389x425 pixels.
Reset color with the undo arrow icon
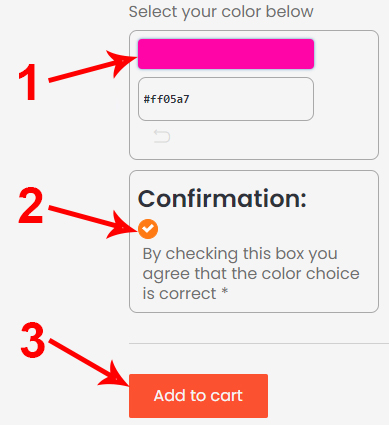pyautogui.click(x=162, y=137)
